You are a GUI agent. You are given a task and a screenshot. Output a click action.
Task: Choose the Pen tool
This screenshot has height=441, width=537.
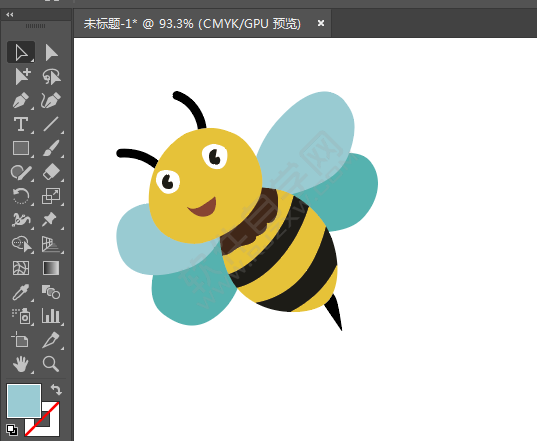[x=21, y=100]
